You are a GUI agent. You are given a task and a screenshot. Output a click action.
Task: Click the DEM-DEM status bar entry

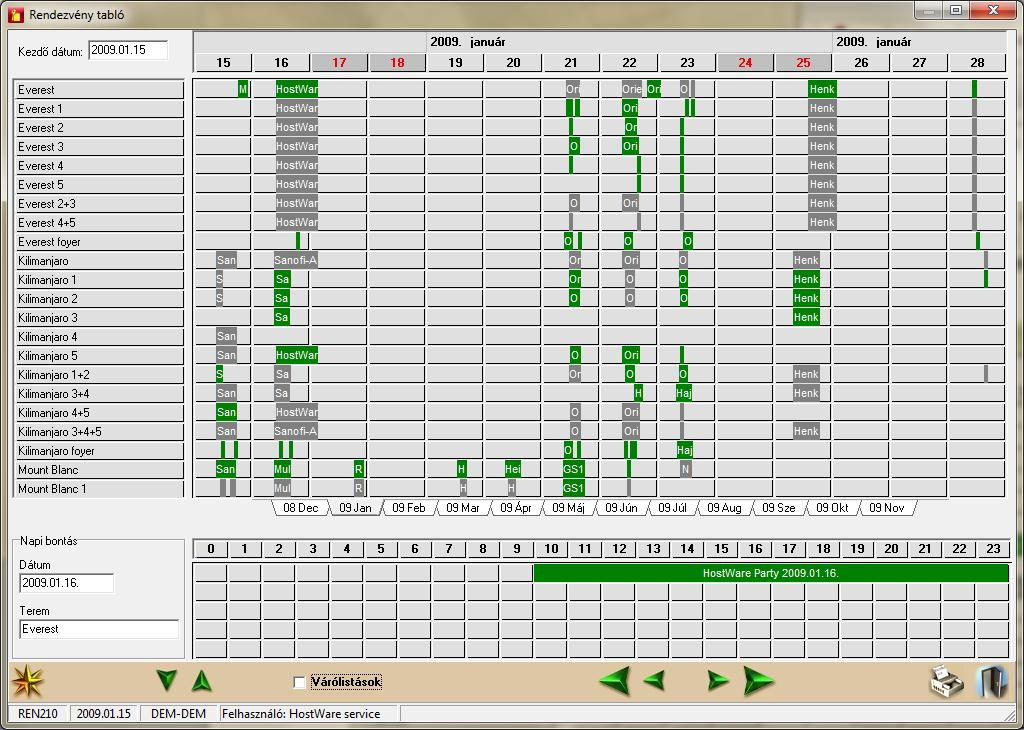178,714
